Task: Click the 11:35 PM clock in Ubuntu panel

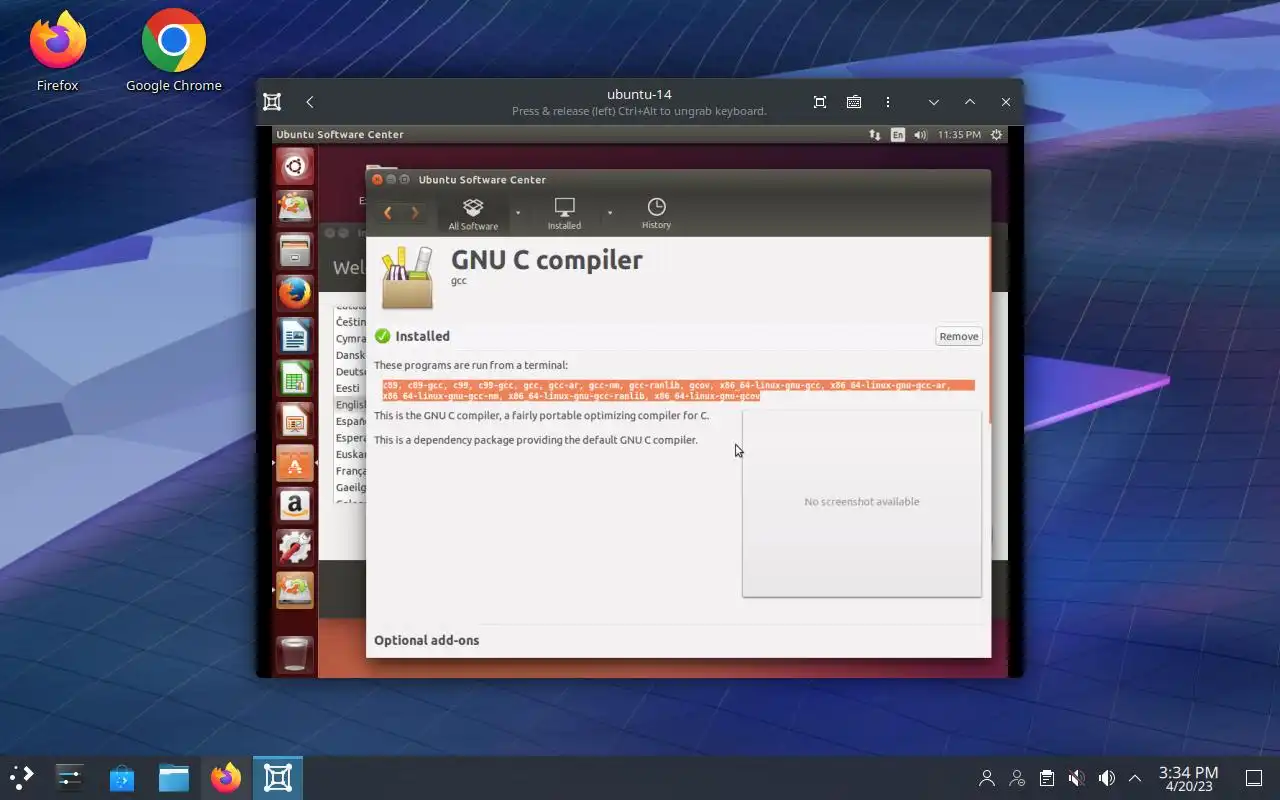Action: pos(959,134)
